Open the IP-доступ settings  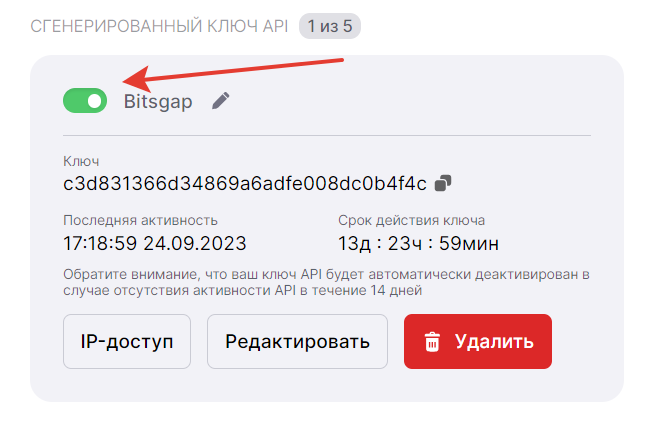[x=127, y=341]
